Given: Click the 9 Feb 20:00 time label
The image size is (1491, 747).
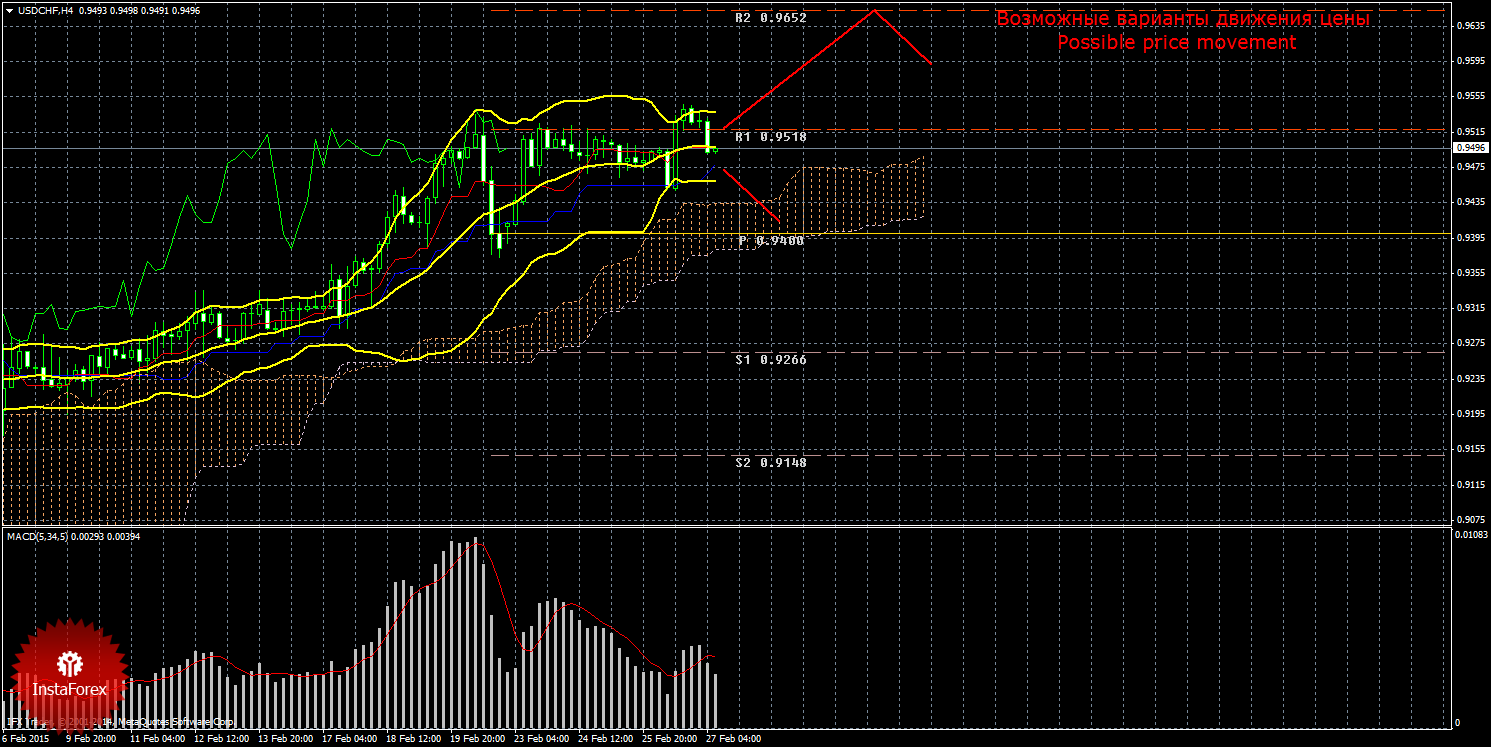Looking at the screenshot, I should pyautogui.click(x=93, y=740).
